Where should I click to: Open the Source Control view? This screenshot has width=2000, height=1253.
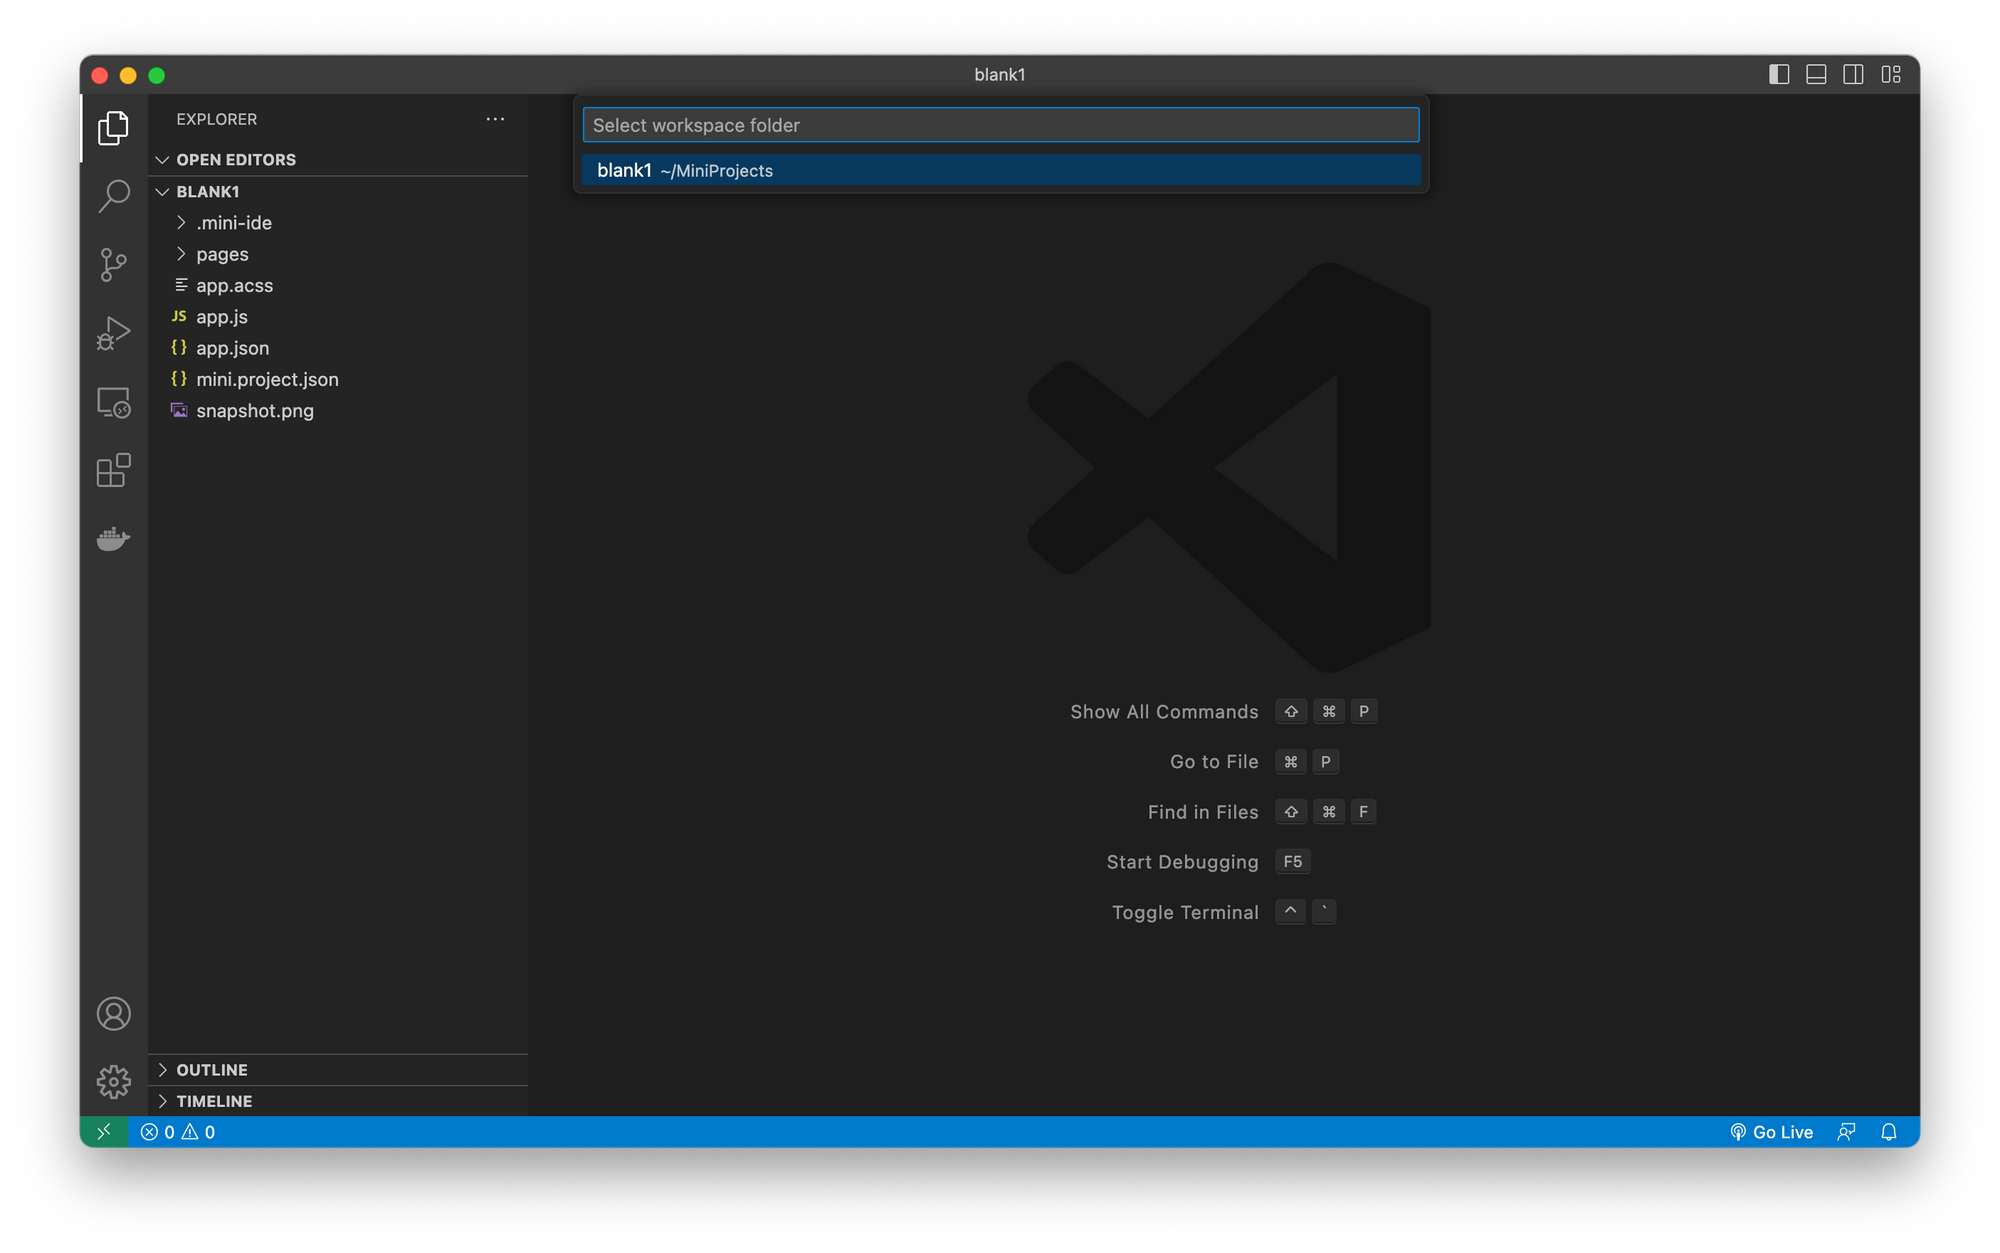point(114,265)
